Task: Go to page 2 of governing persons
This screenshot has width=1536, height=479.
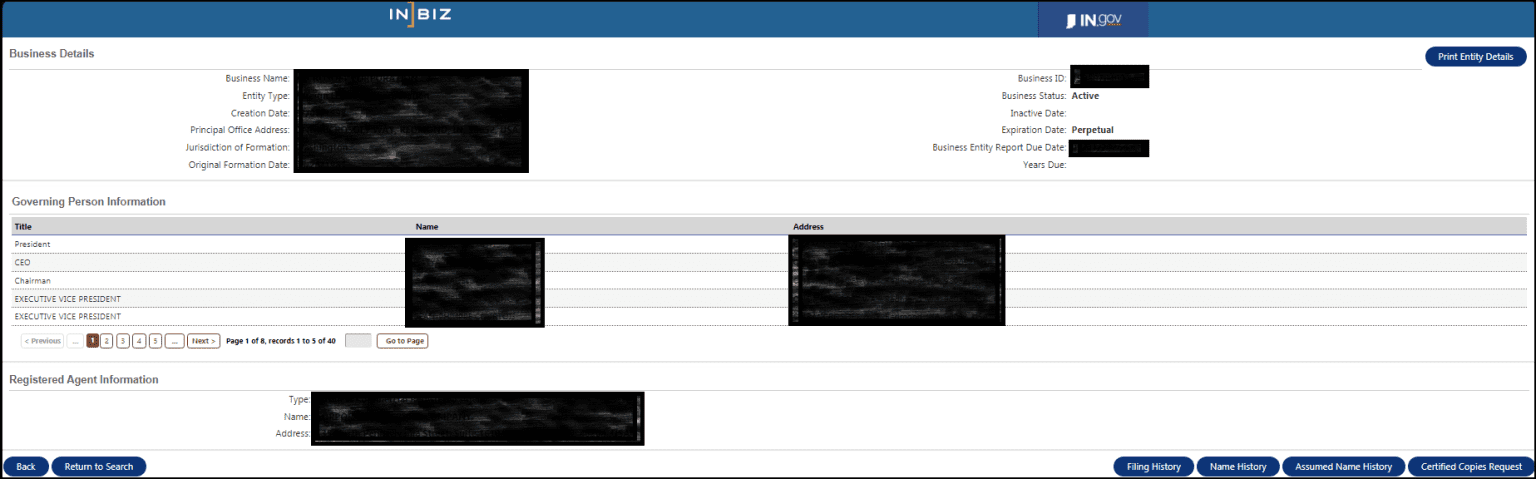Action: [107, 341]
